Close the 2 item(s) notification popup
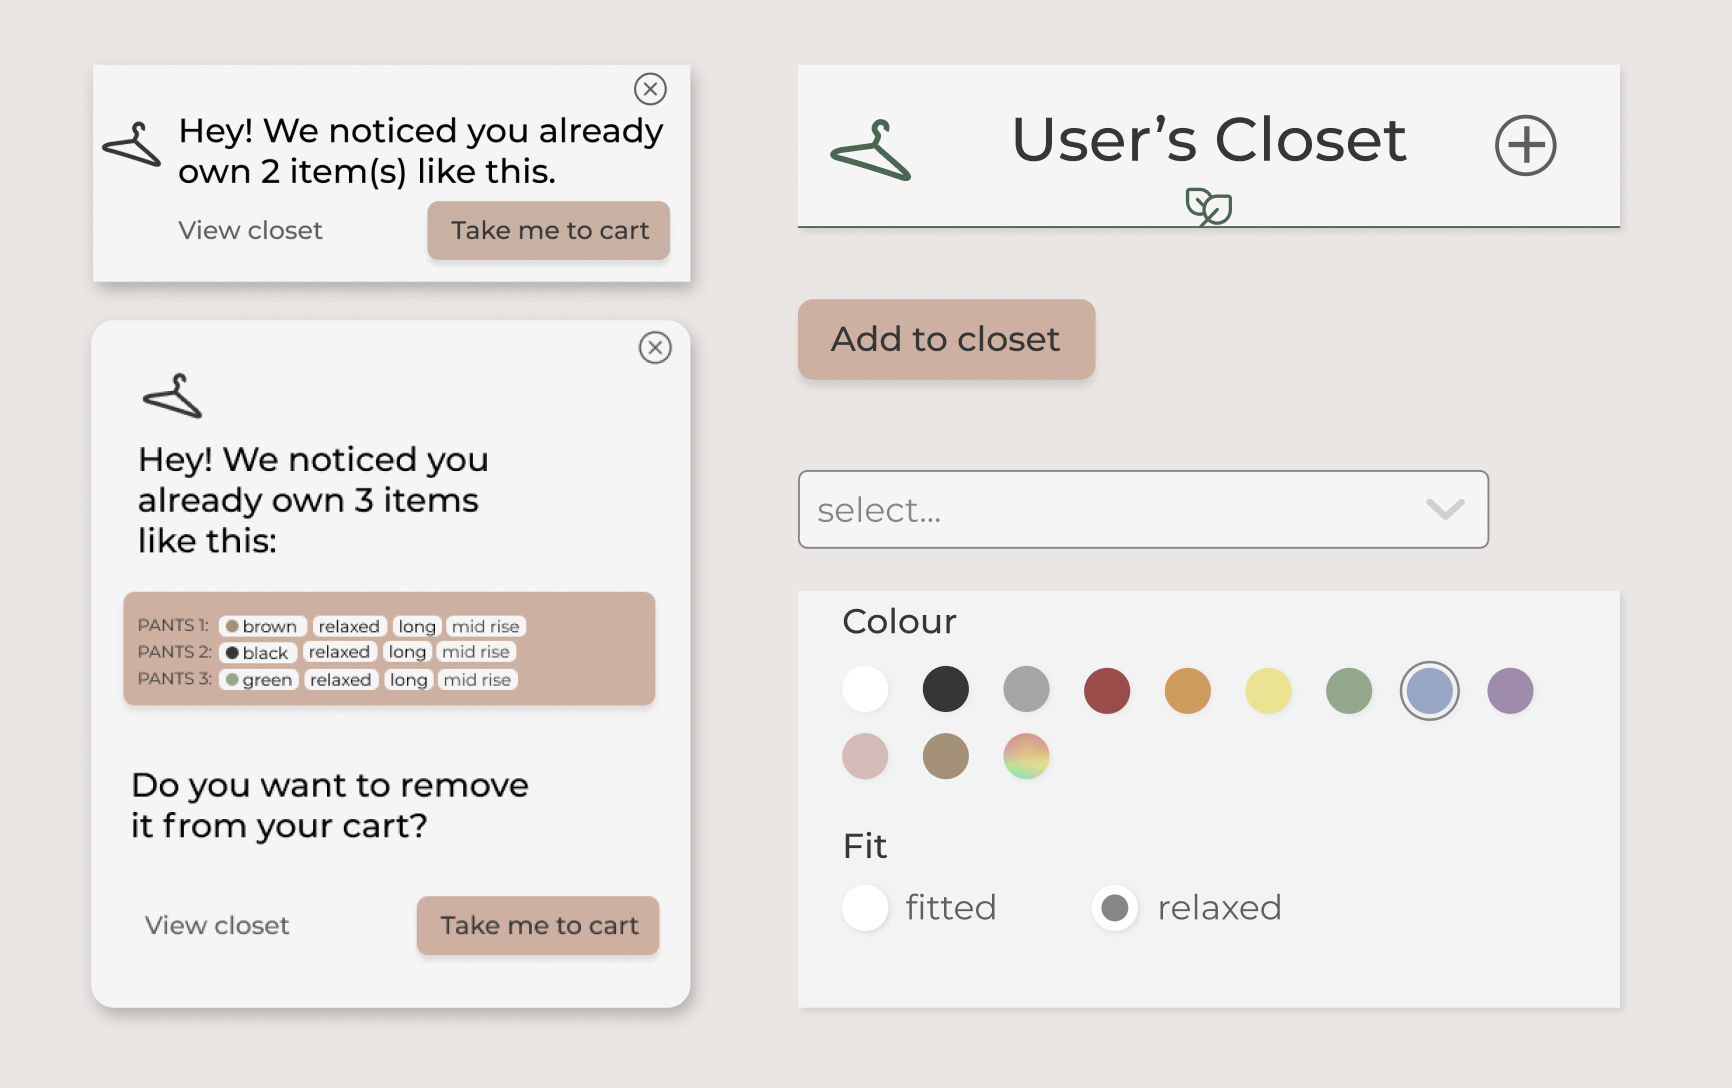The image size is (1732, 1088). click(650, 89)
